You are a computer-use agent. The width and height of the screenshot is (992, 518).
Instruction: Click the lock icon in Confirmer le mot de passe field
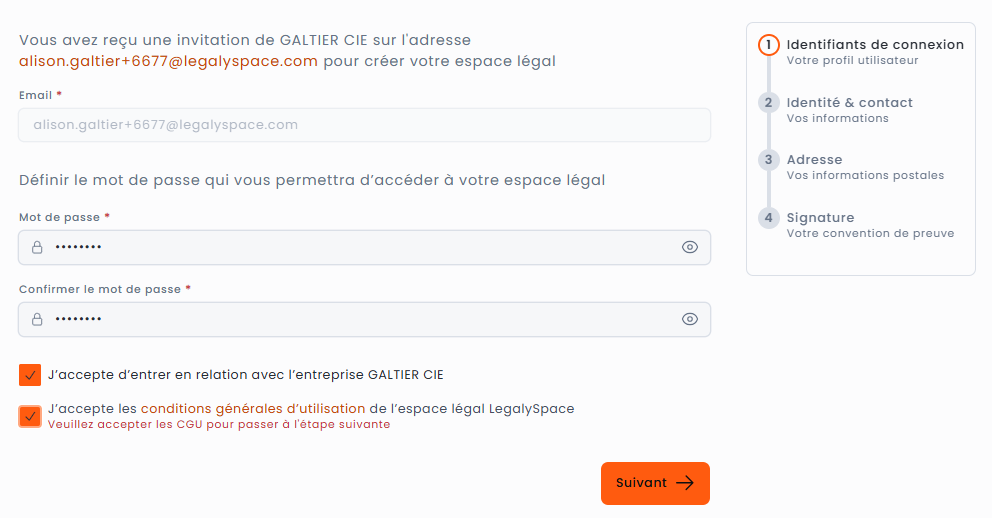[x=37, y=319]
